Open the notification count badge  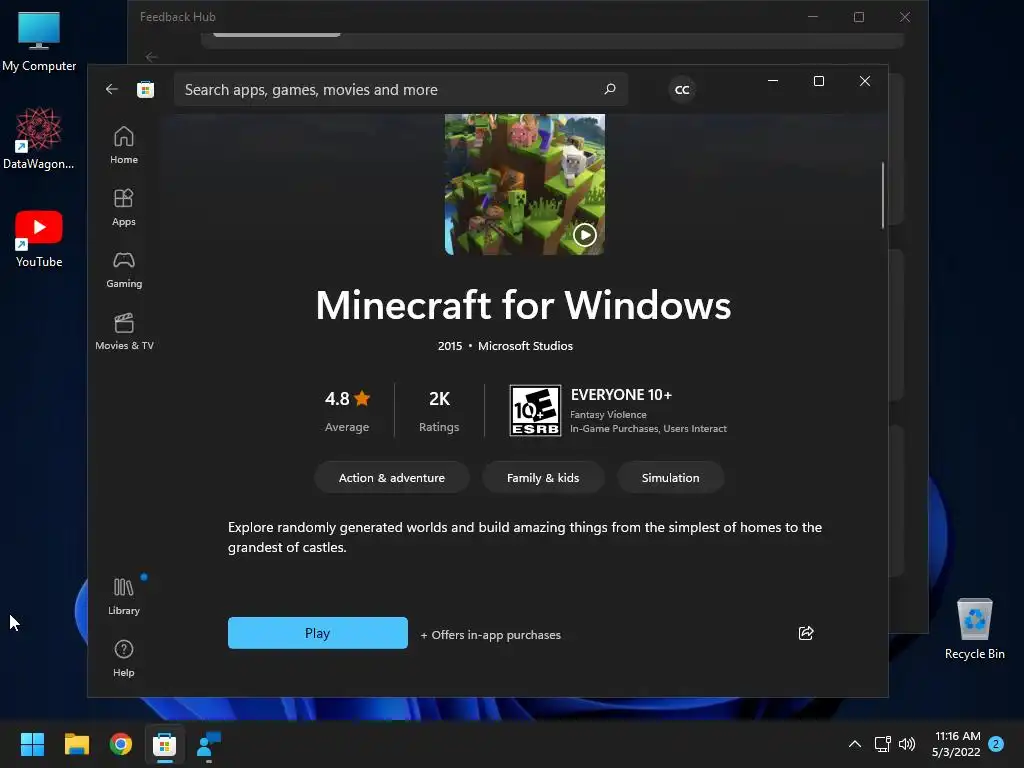pyautogui.click(x=996, y=744)
